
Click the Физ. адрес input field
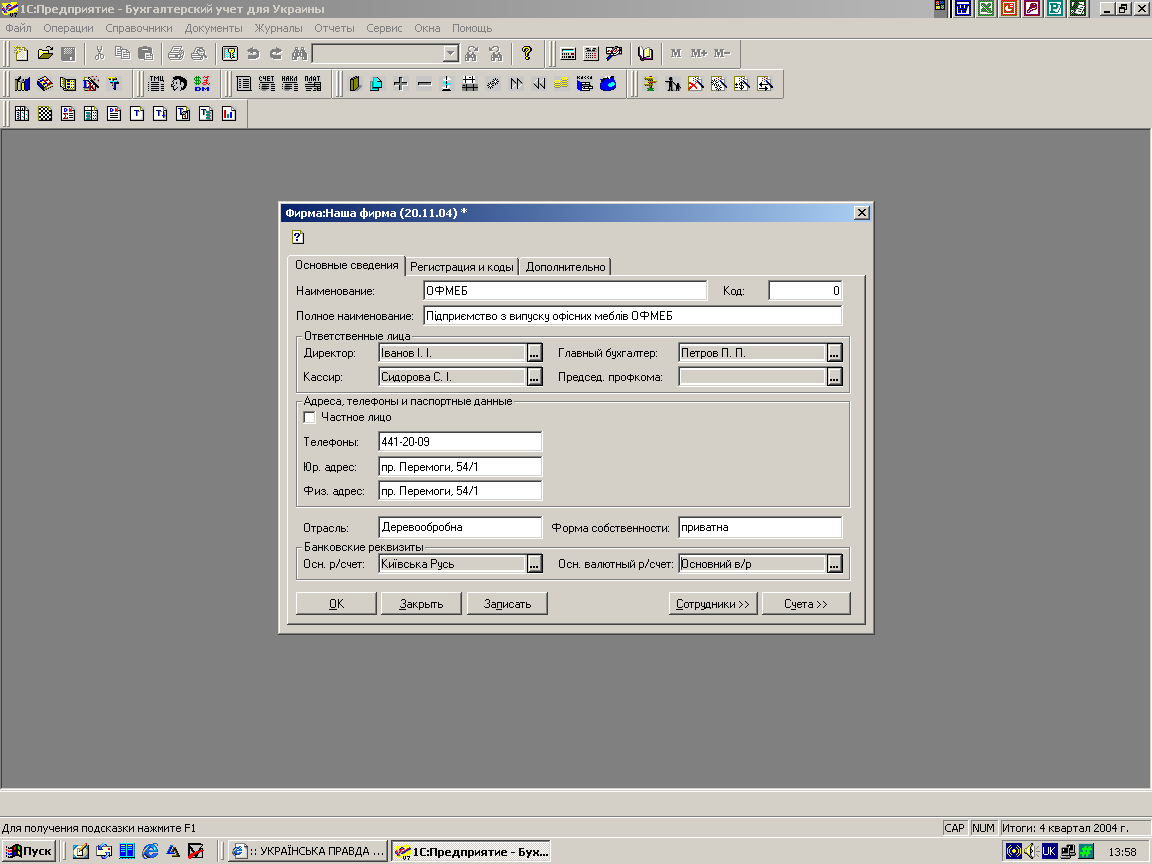pos(460,491)
